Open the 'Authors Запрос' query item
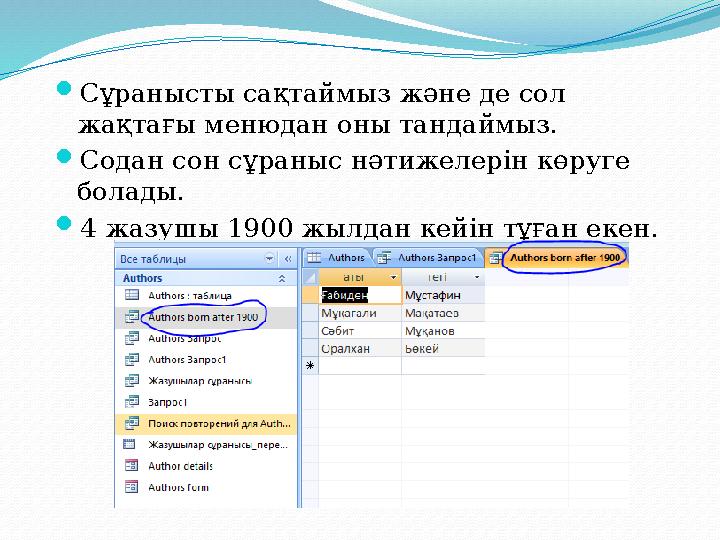Screen dimensions: 720x540 [206, 338]
